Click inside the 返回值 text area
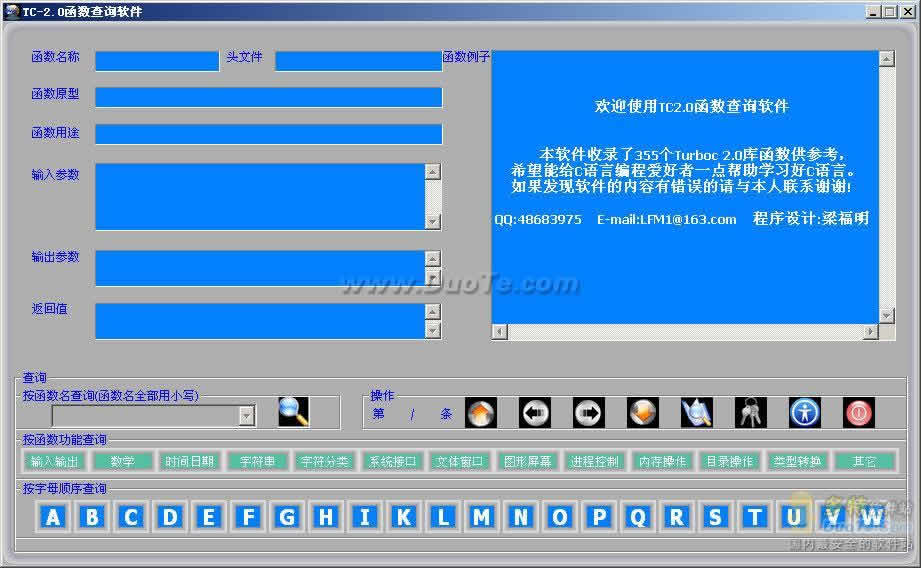The image size is (921, 568). coord(260,321)
